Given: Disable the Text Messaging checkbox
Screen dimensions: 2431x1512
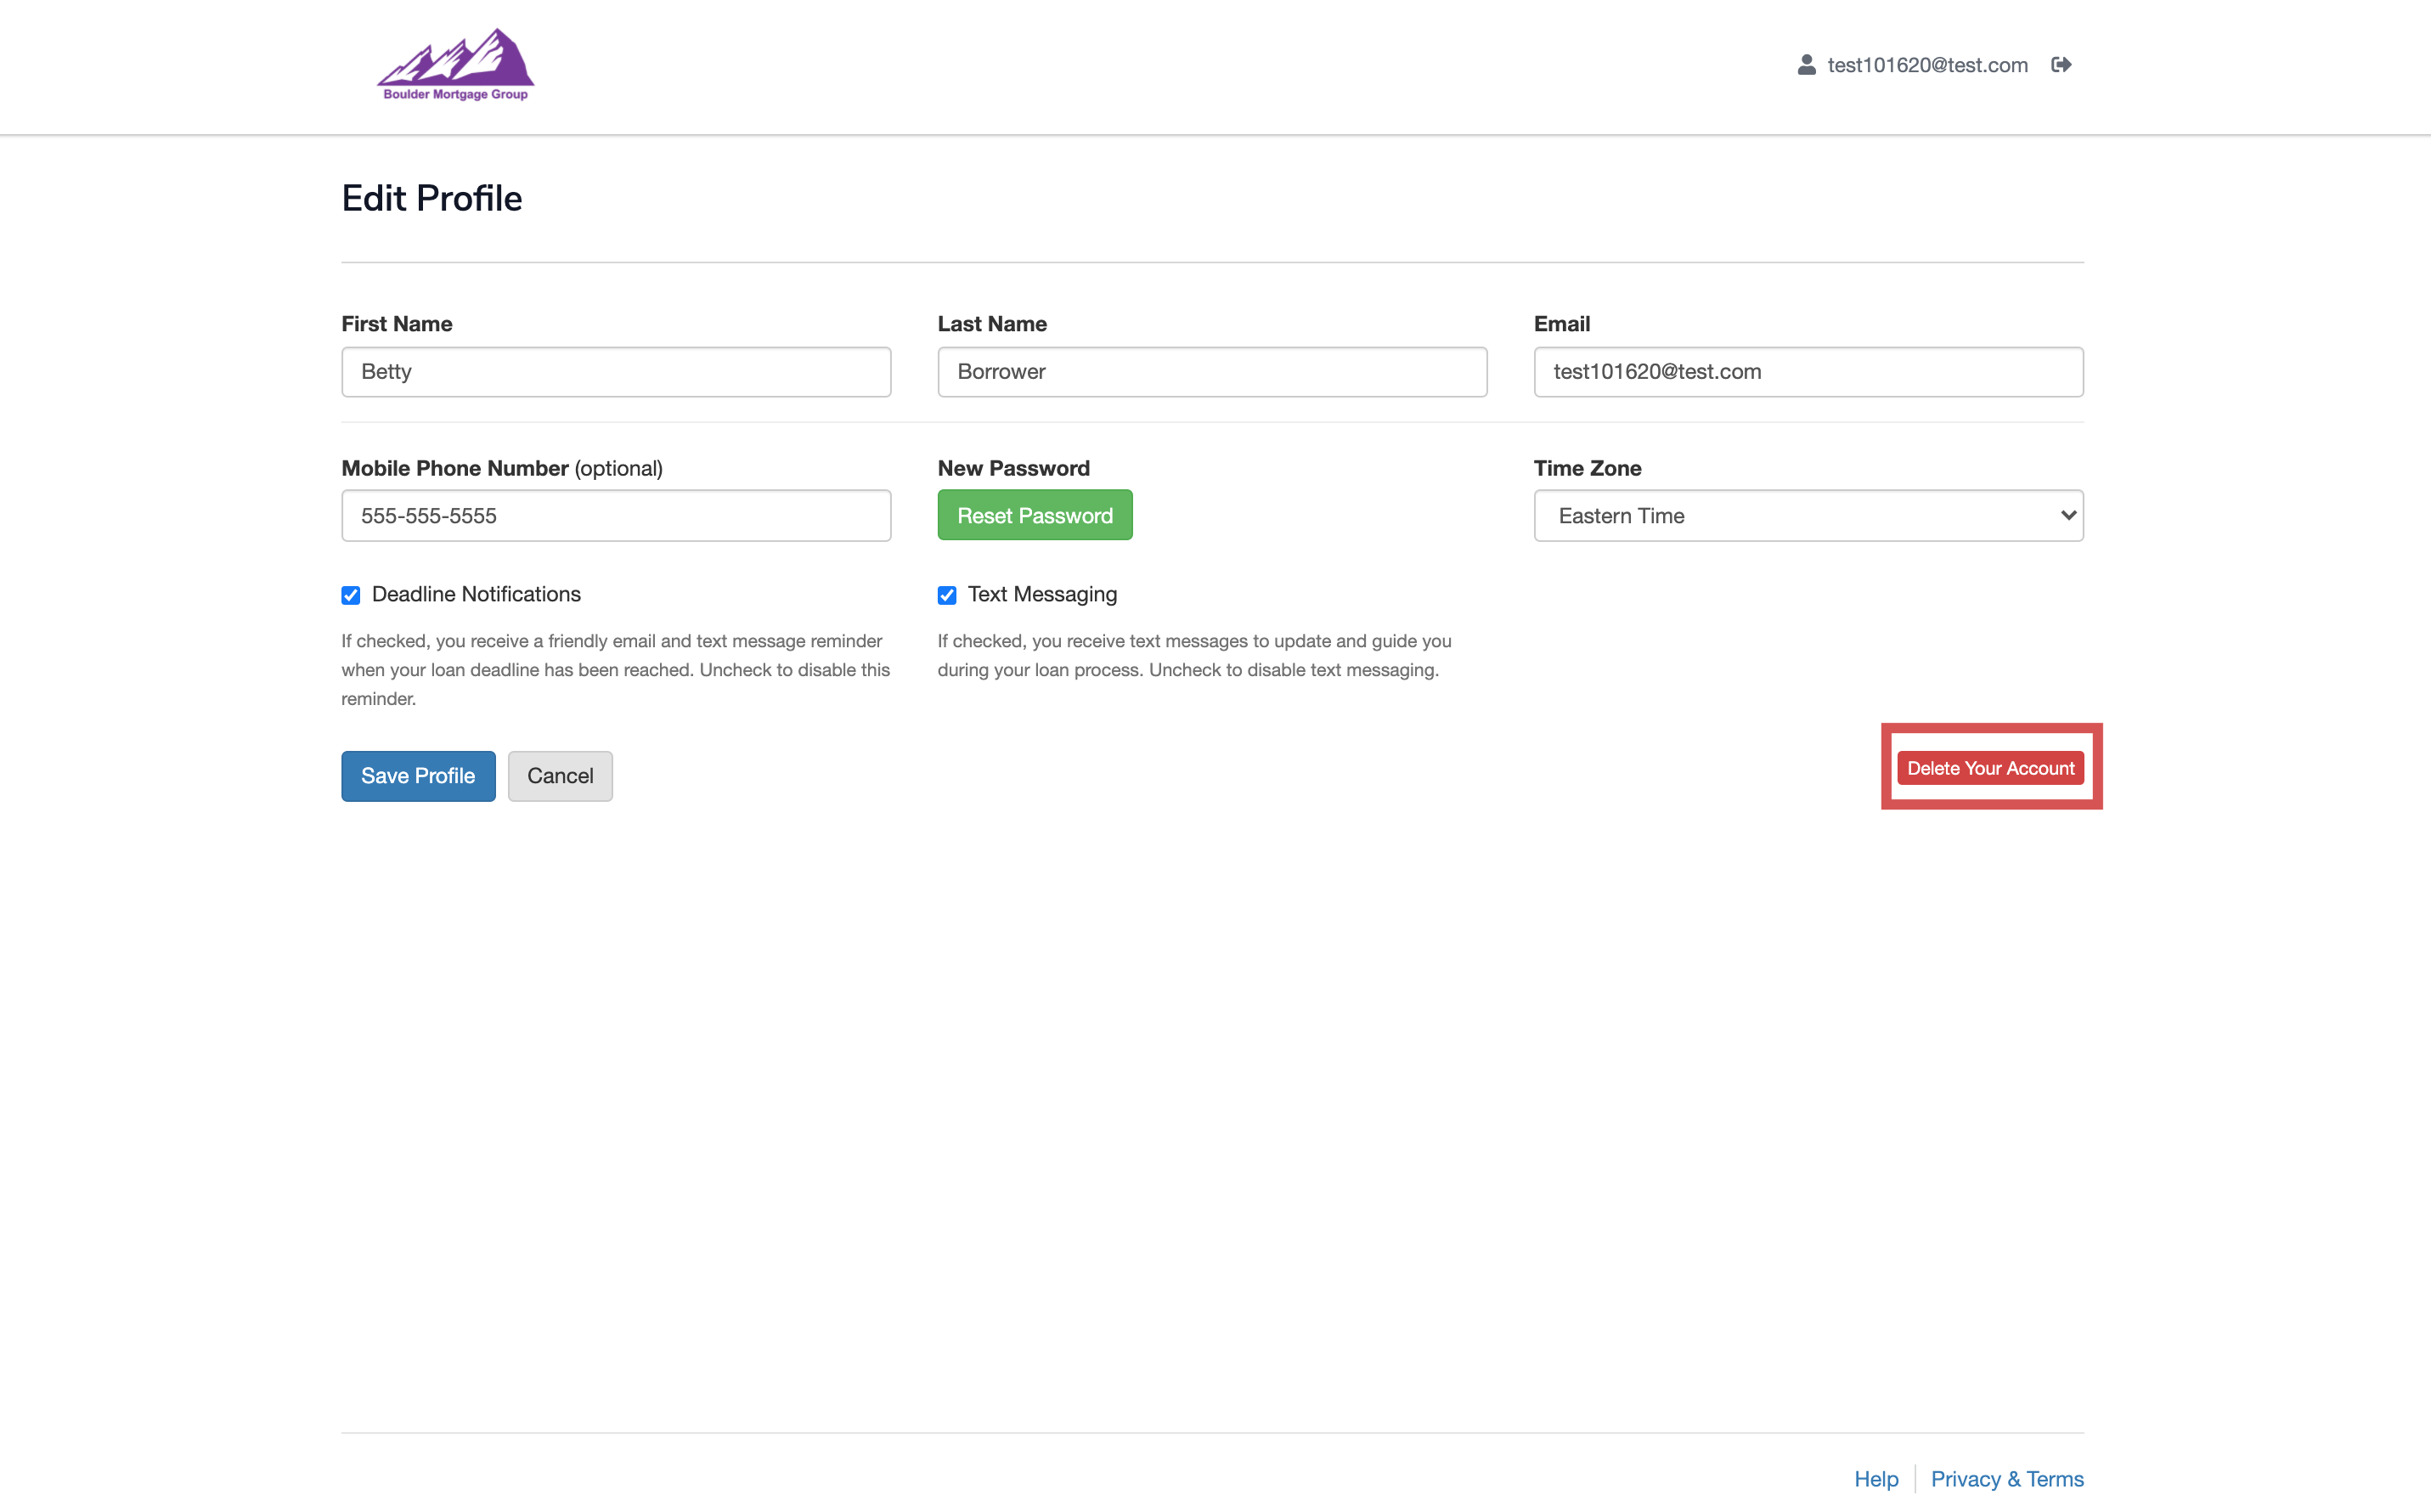Looking at the screenshot, I should point(947,595).
